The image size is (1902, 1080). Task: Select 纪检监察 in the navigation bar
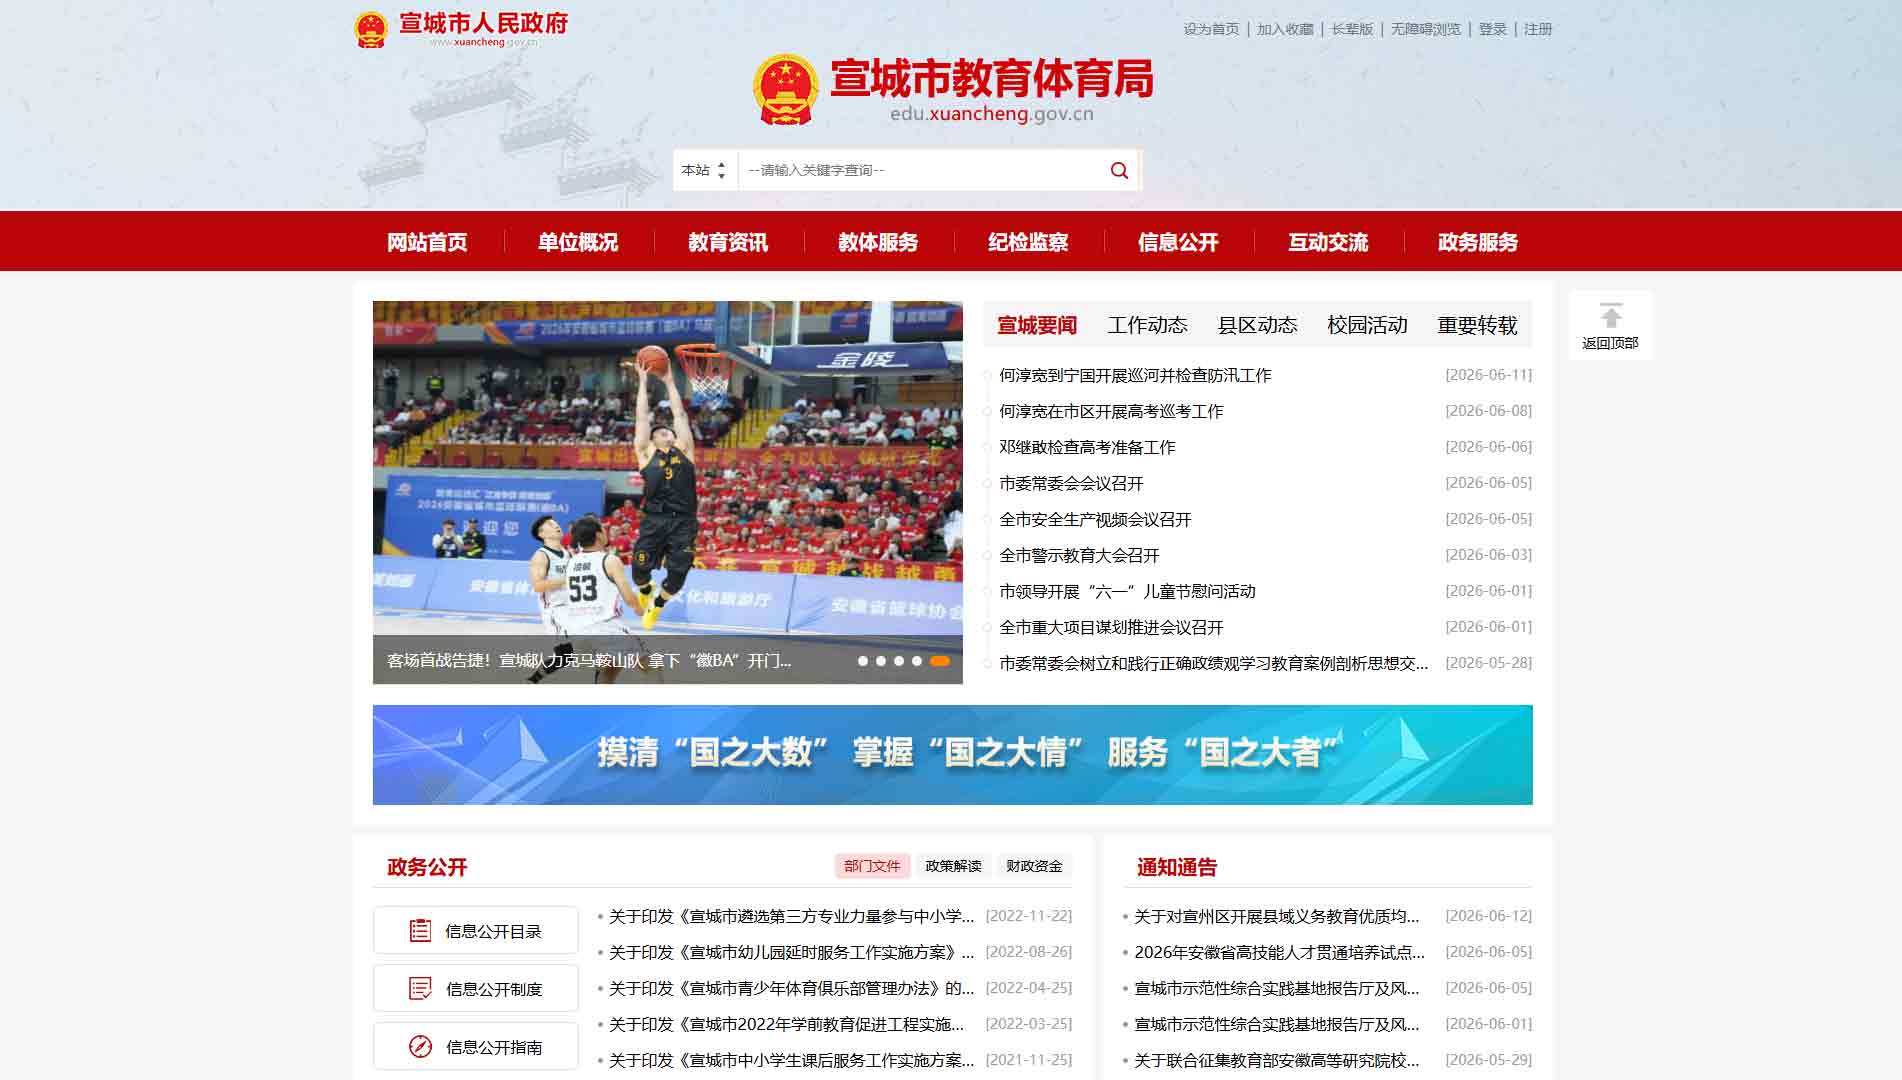click(1028, 242)
